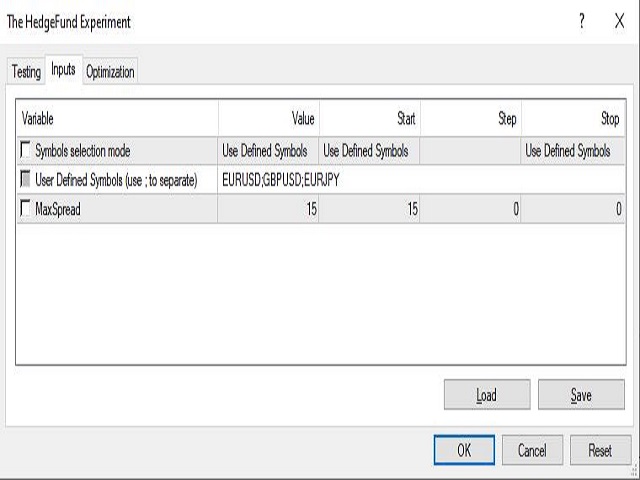Tick the Symbols selection mode checkbox

(x=25, y=150)
